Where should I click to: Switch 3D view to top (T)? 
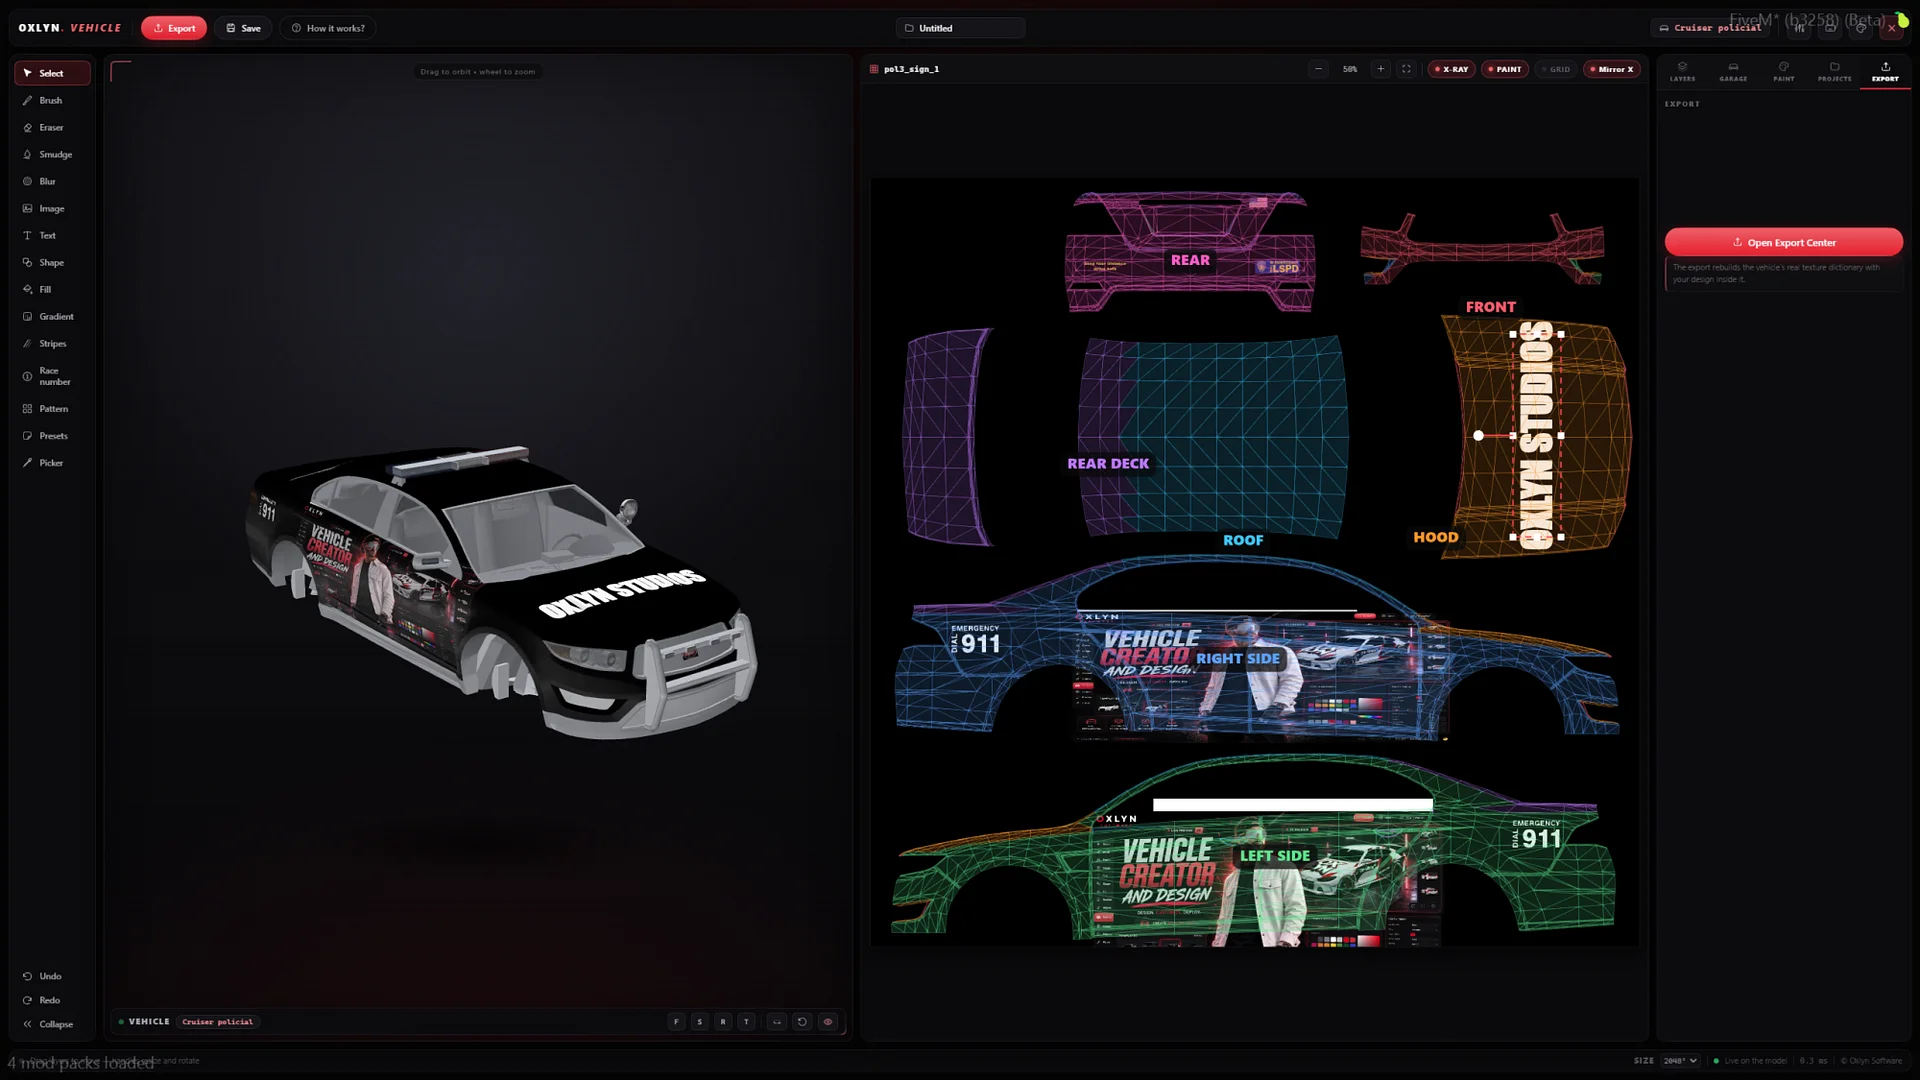[x=746, y=1021]
